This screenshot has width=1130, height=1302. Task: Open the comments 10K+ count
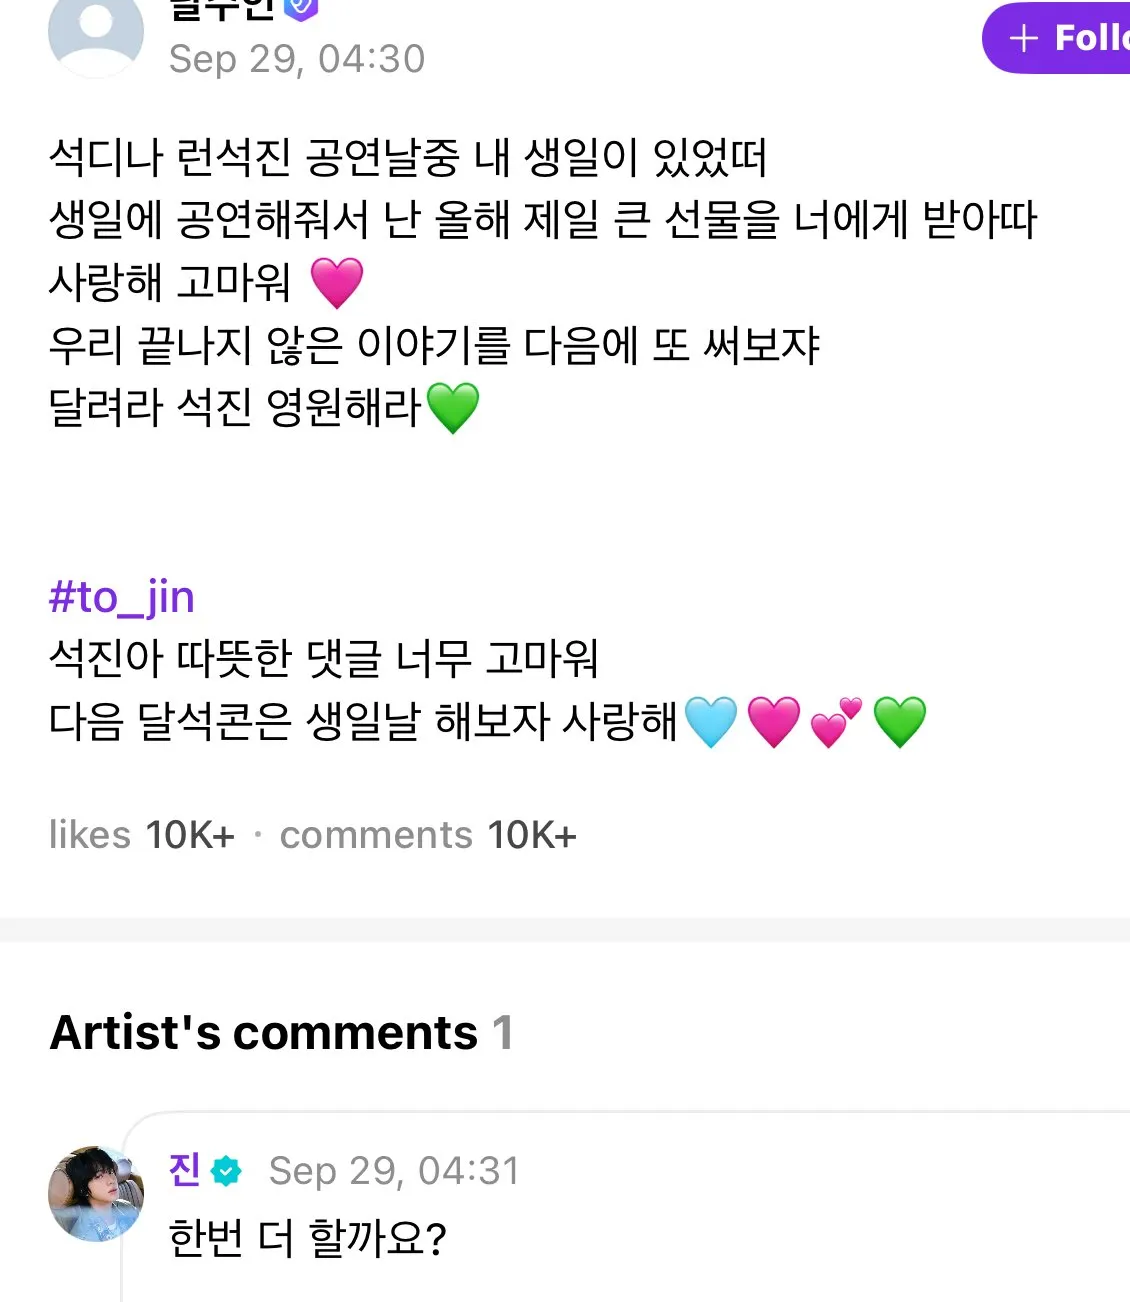coord(428,835)
